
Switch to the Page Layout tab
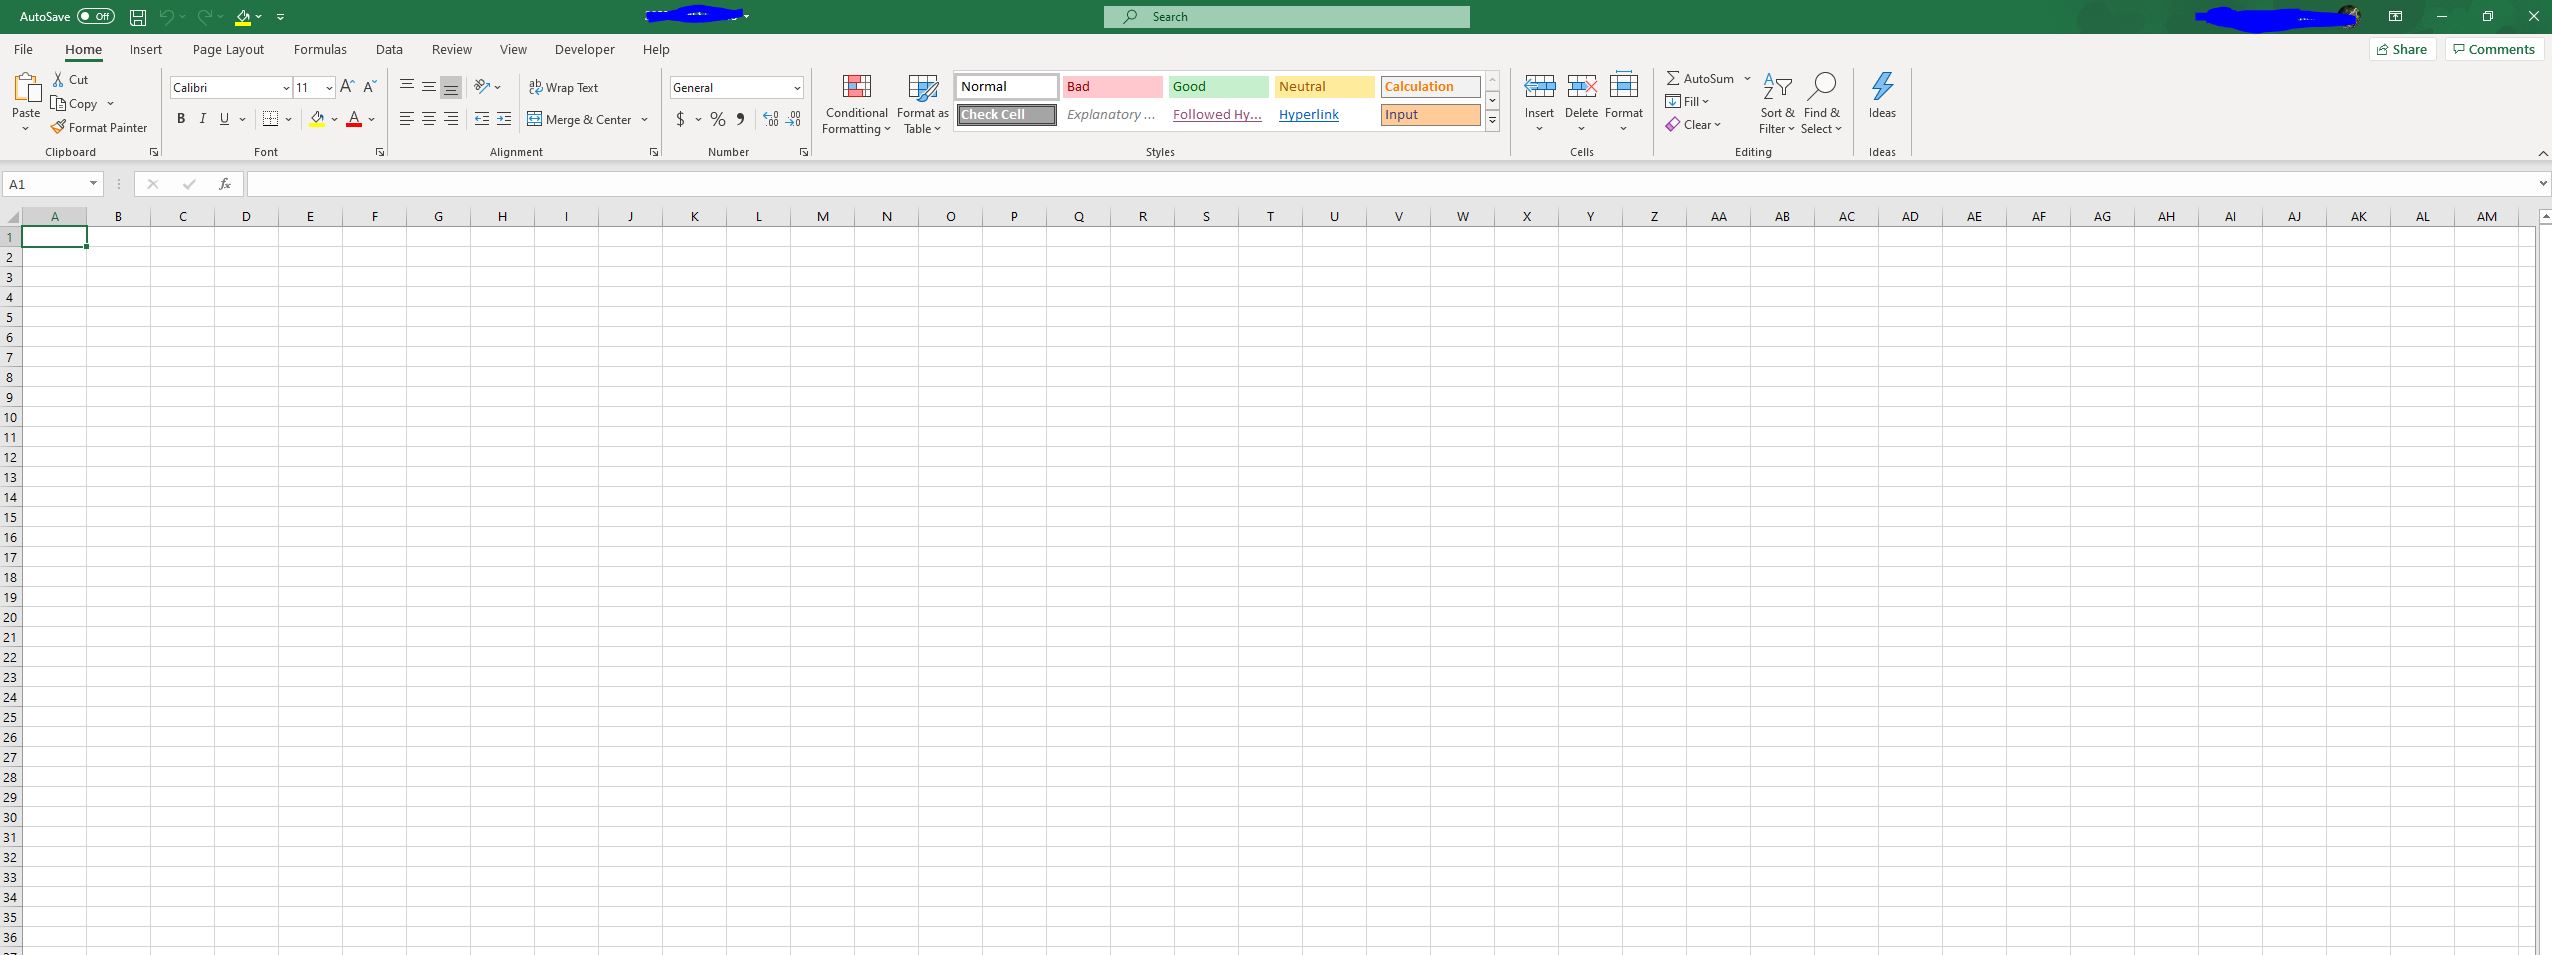[x=228, y=49]
